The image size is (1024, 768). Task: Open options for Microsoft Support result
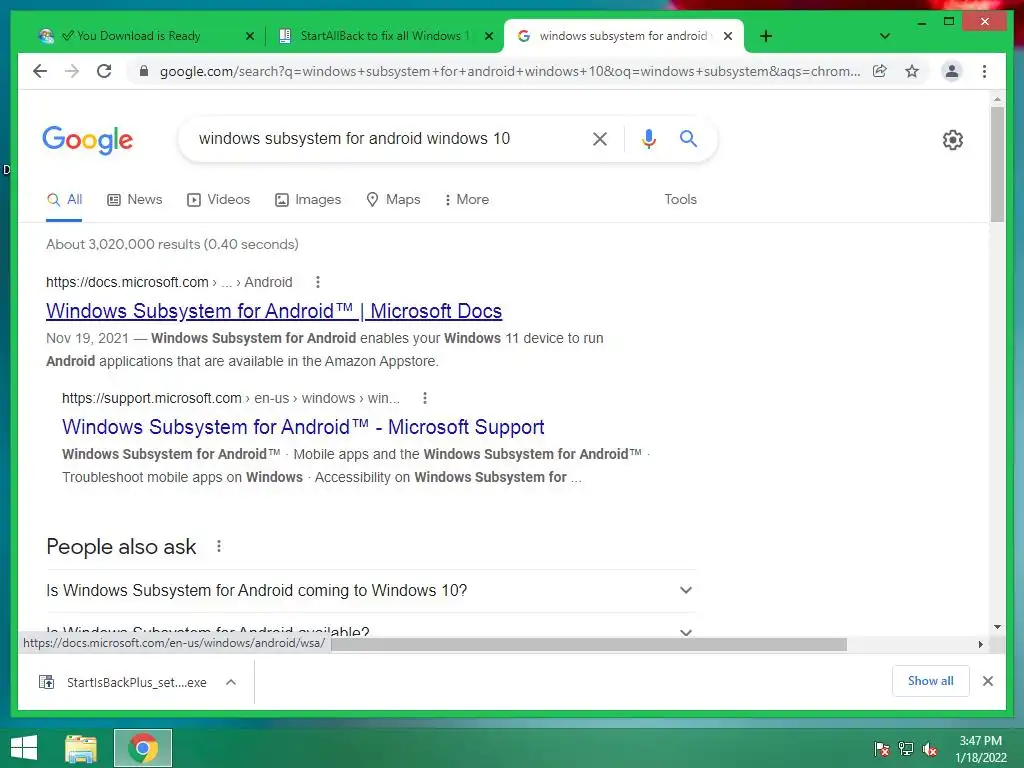pos(424,398)
